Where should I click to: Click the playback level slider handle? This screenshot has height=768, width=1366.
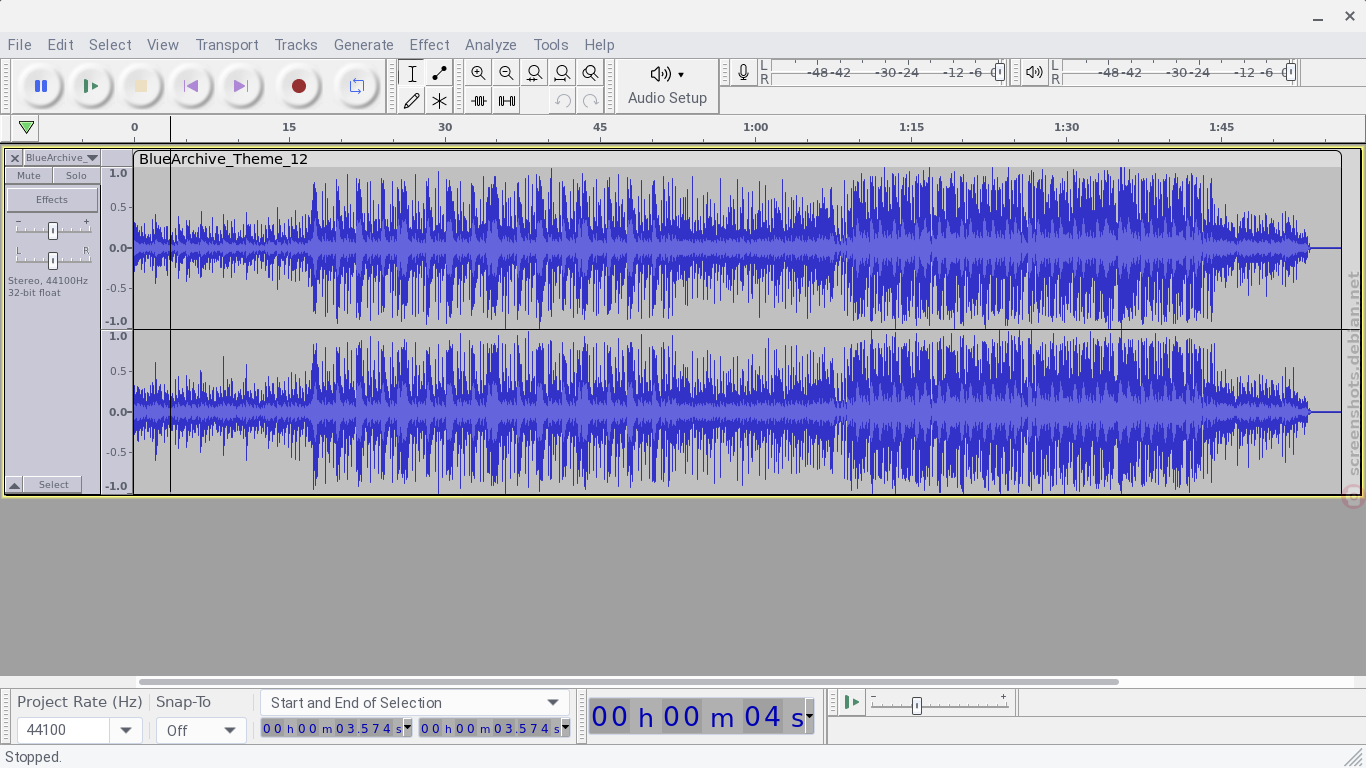coord(1290,72)
